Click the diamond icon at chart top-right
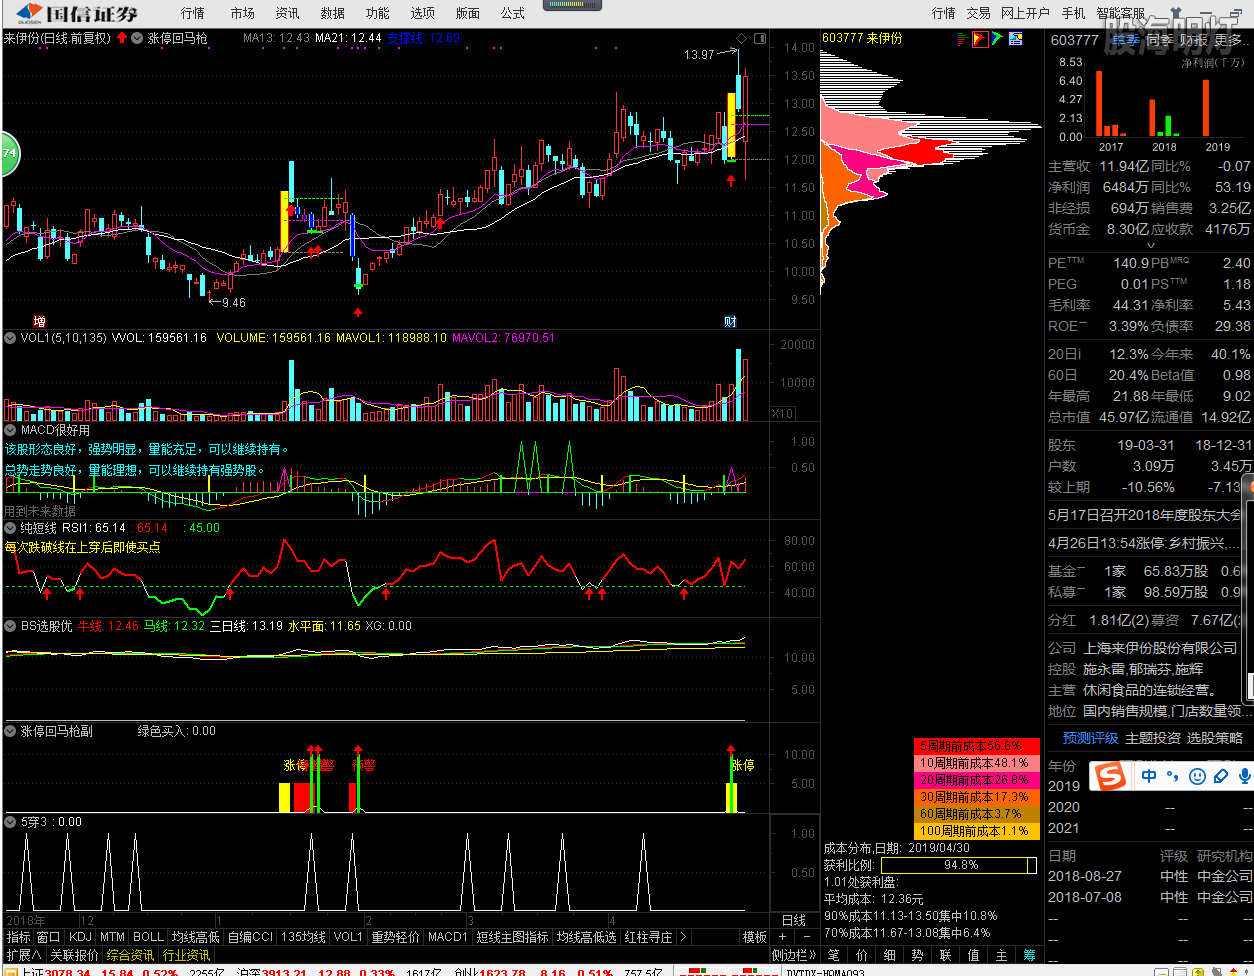Screen dimensions: 1254x976 (x=741, y=39)
